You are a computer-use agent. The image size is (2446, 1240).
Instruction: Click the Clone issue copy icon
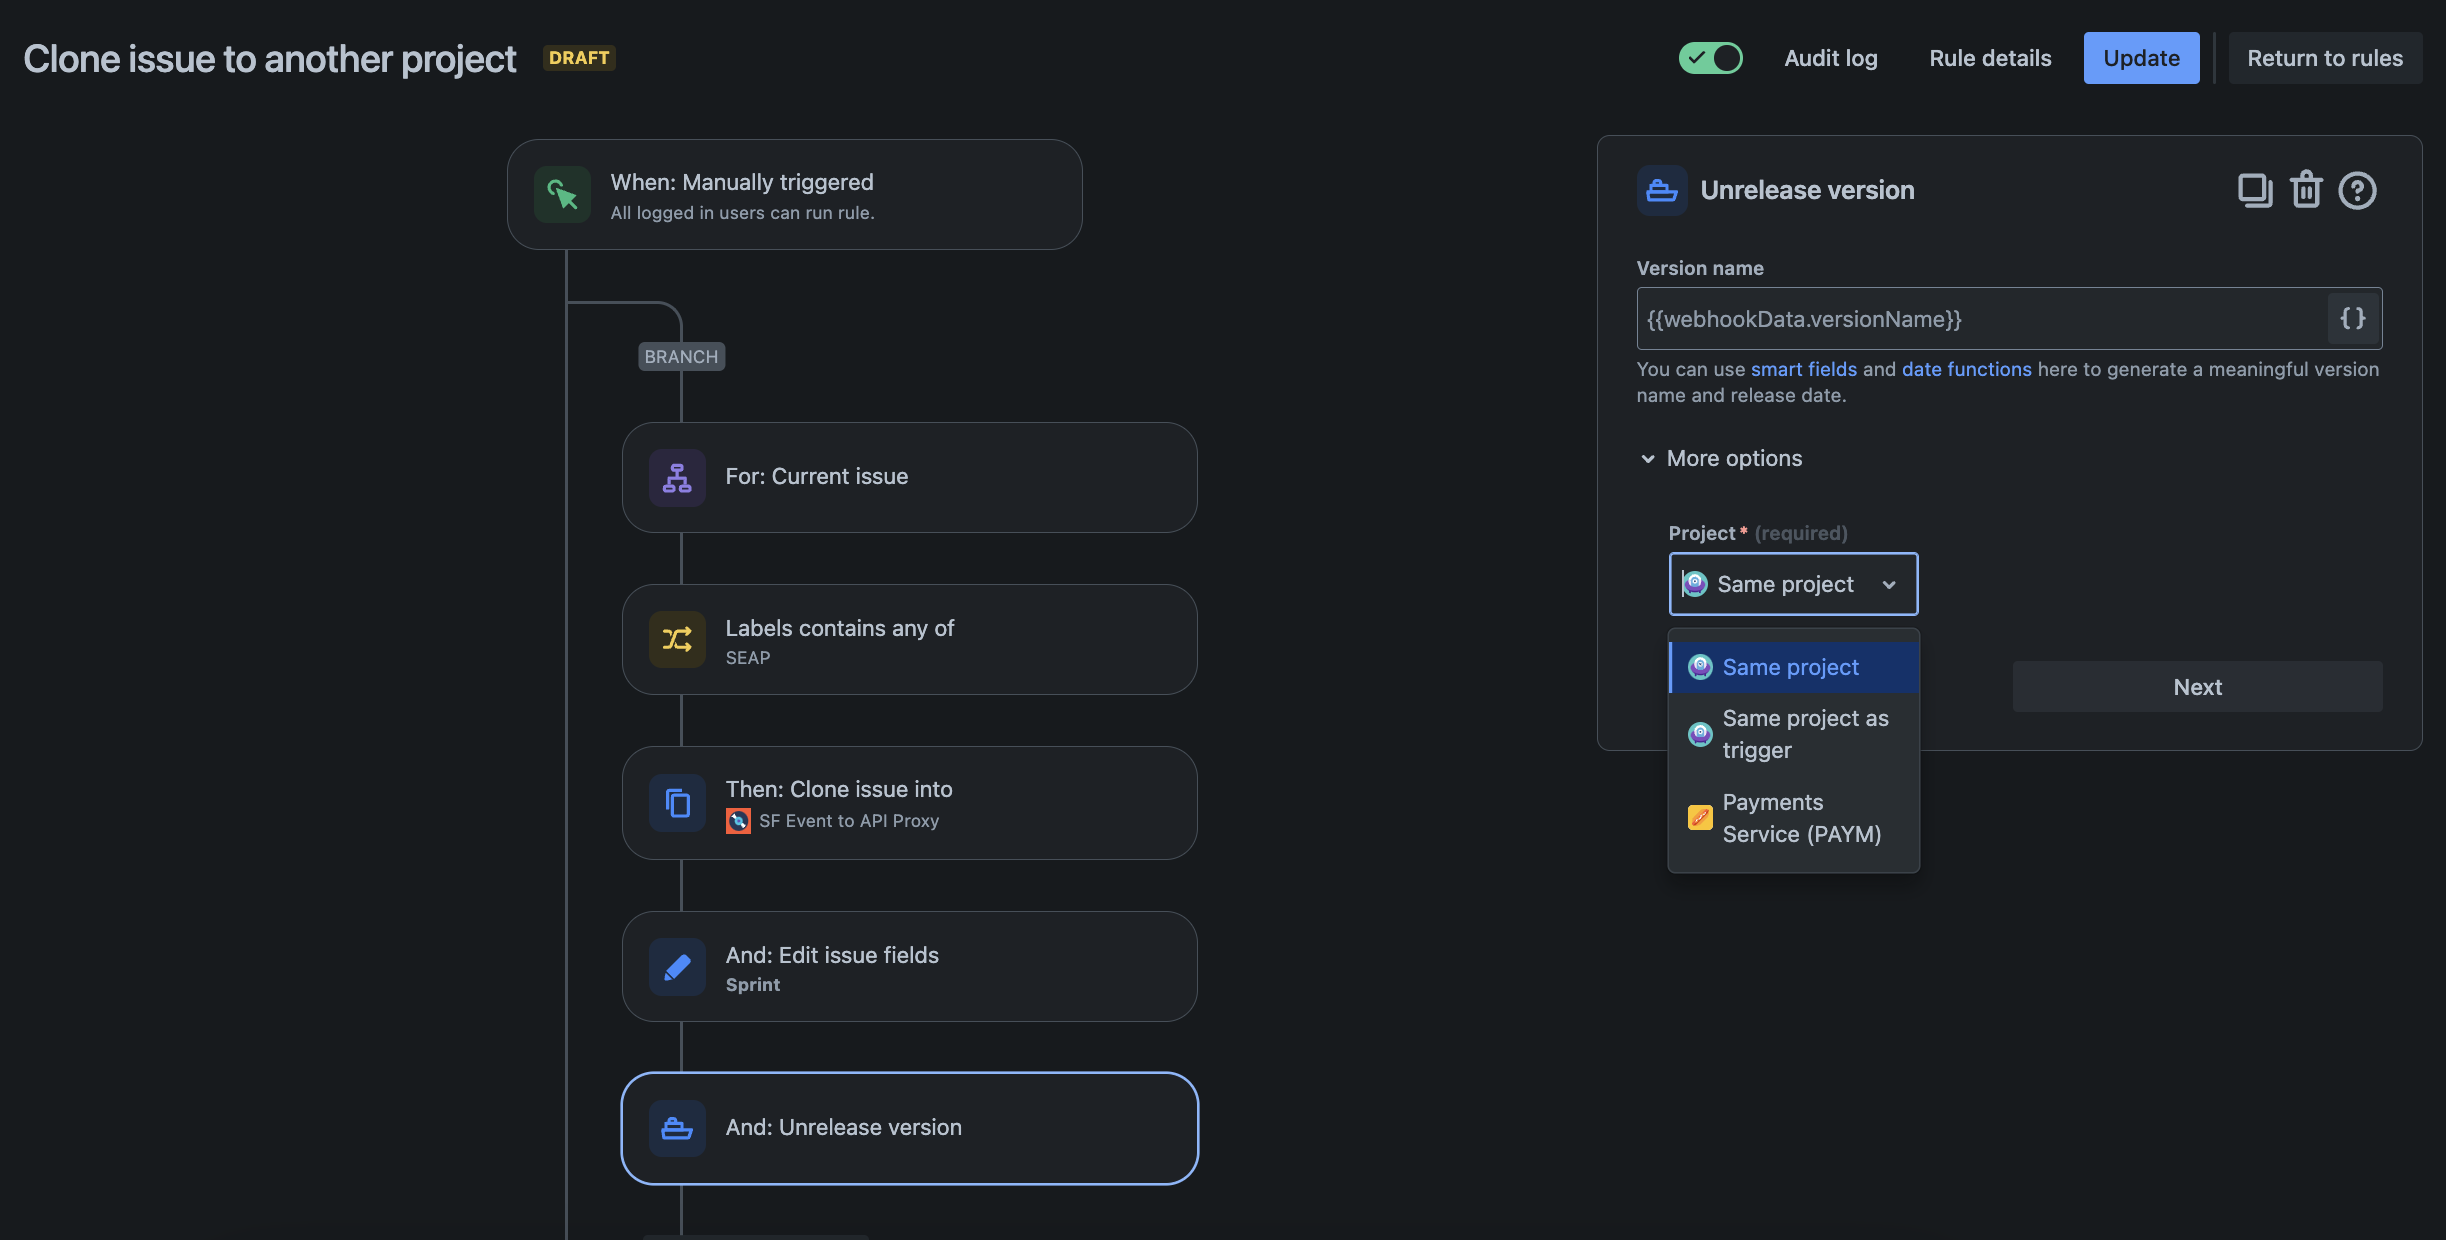click(677, 803)
